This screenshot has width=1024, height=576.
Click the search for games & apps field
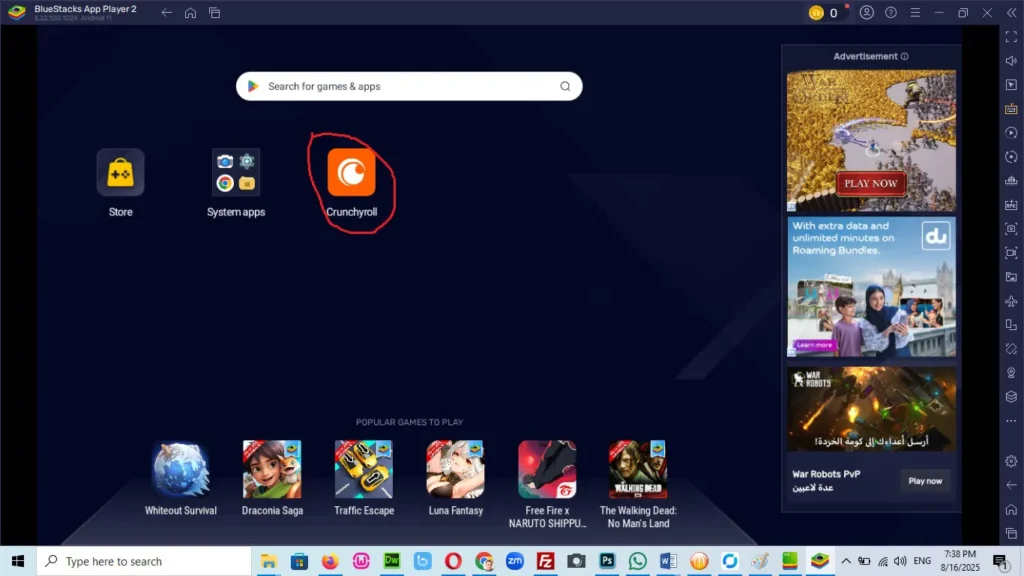coord(409,86)
